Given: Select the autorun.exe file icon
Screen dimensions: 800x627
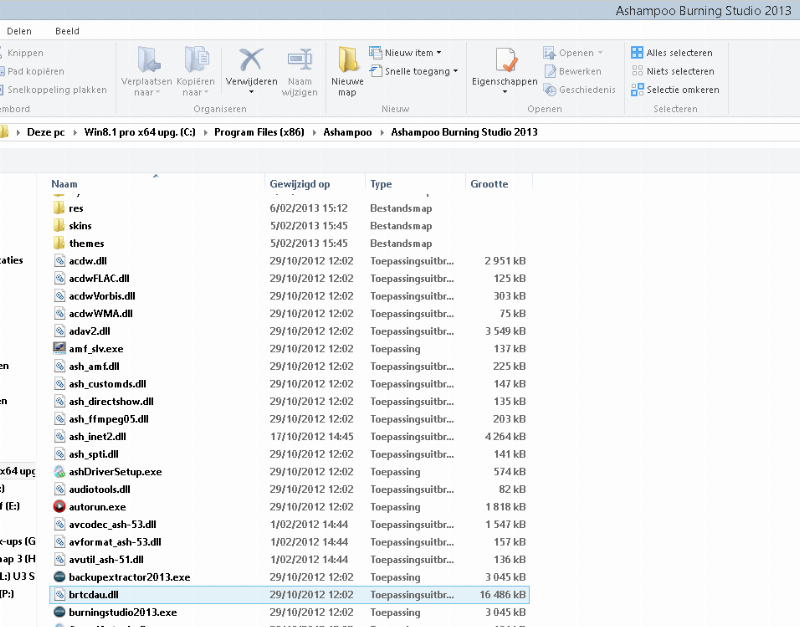Looking at the screenshot, I should tap(60, 507).
